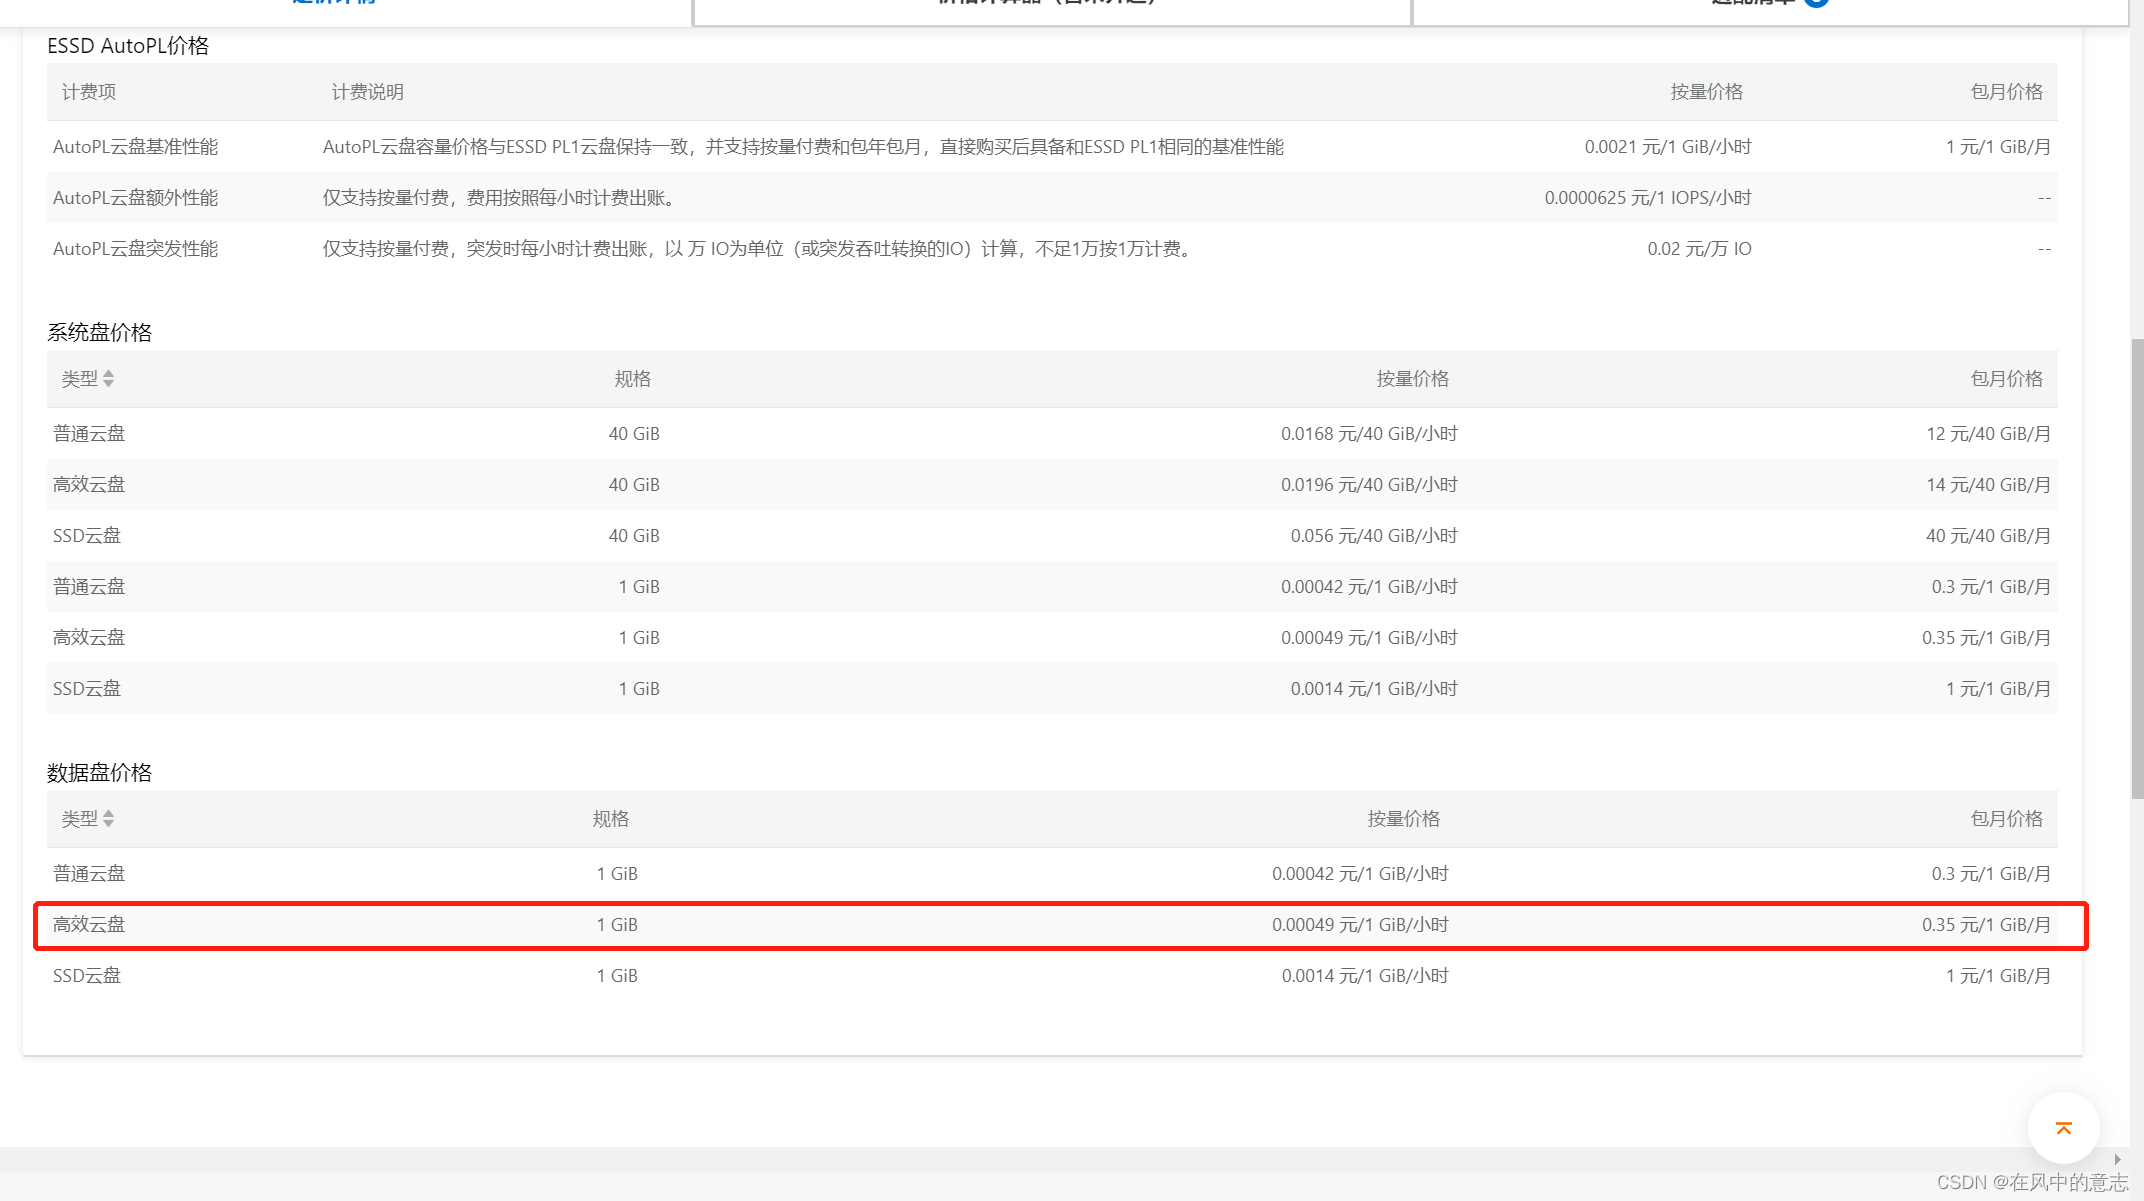Click the 0.02 元/万 IO price cell

pyautogui.click(x=1699, y=249)
